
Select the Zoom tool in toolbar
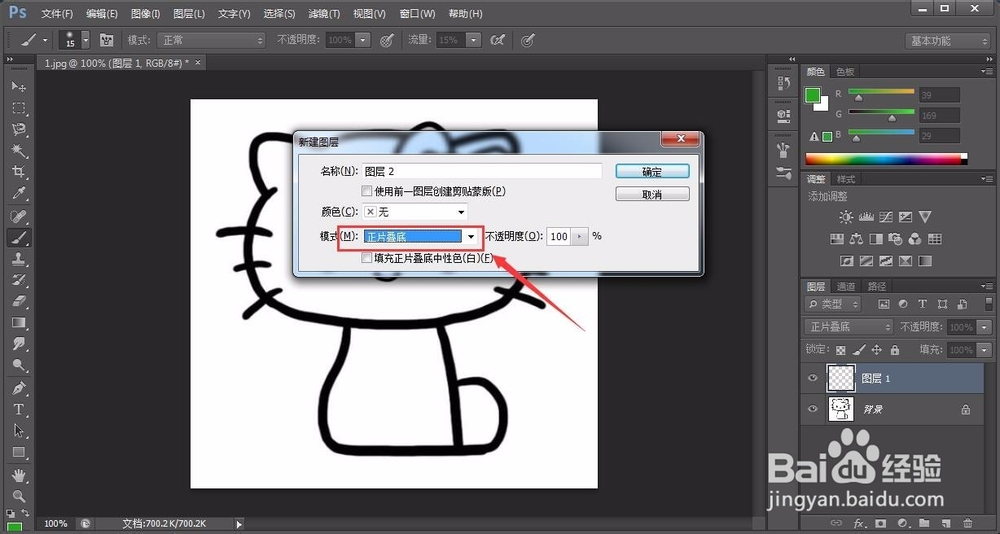point(18,496)
